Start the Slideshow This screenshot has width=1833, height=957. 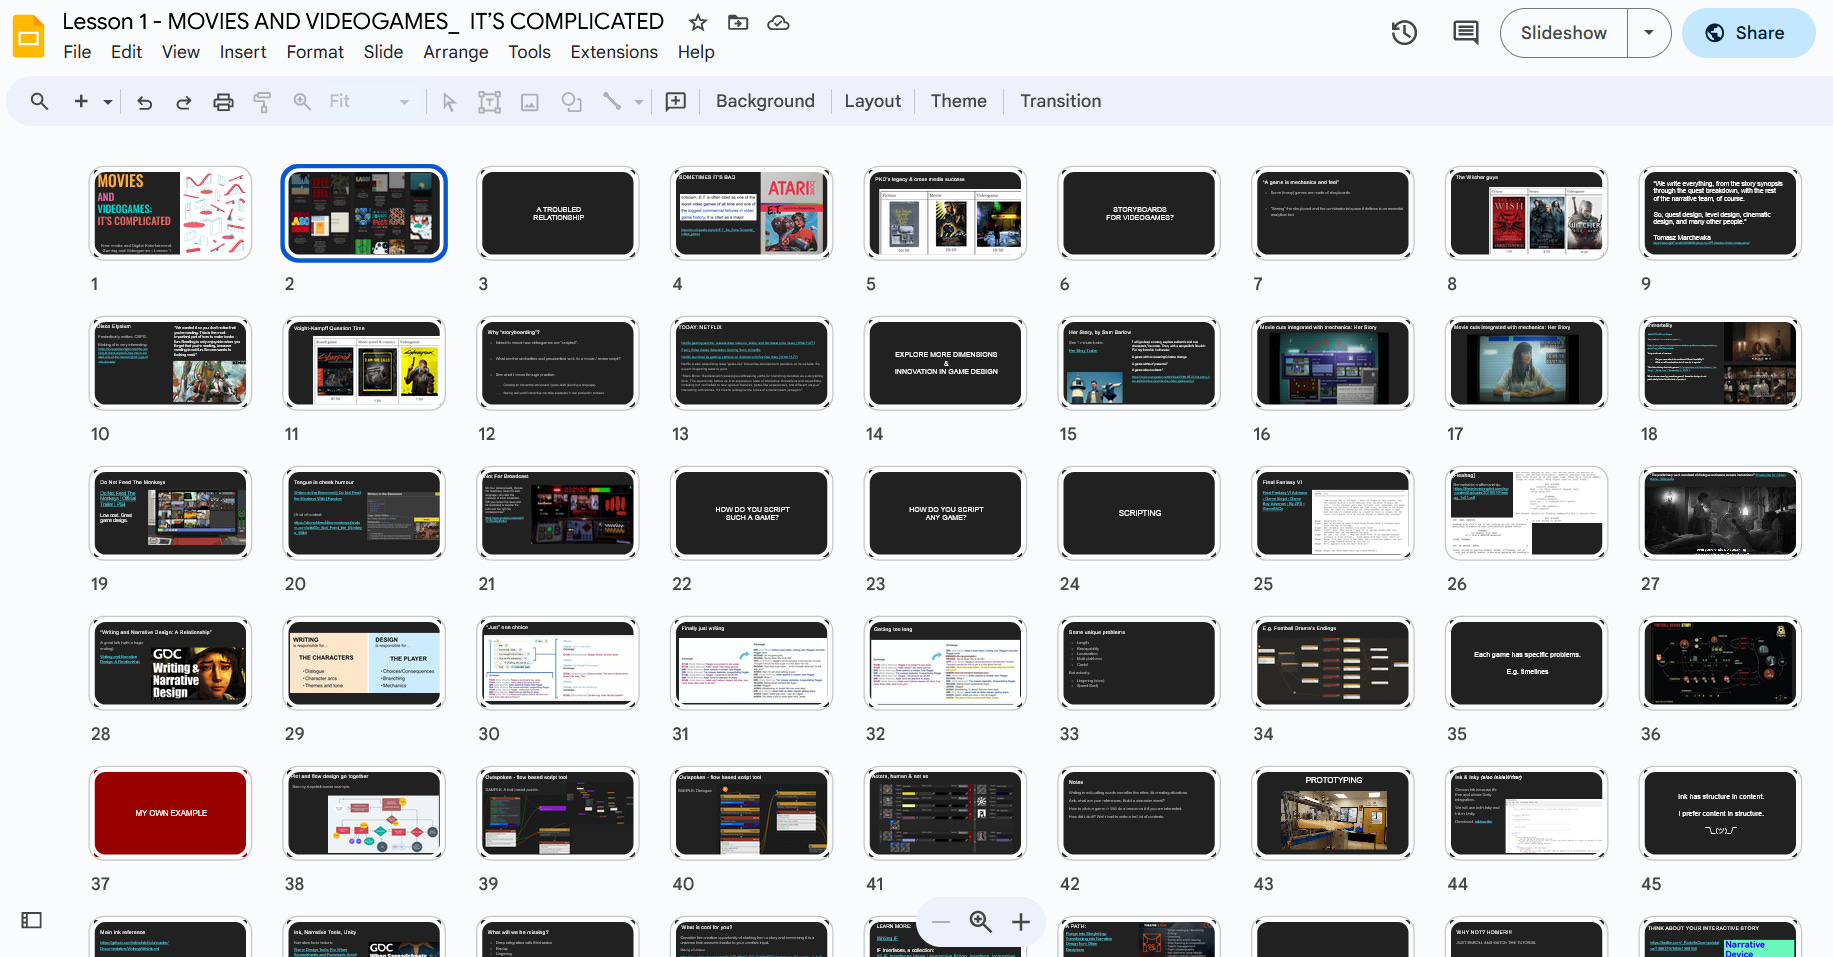click(x=1564, y=33)
